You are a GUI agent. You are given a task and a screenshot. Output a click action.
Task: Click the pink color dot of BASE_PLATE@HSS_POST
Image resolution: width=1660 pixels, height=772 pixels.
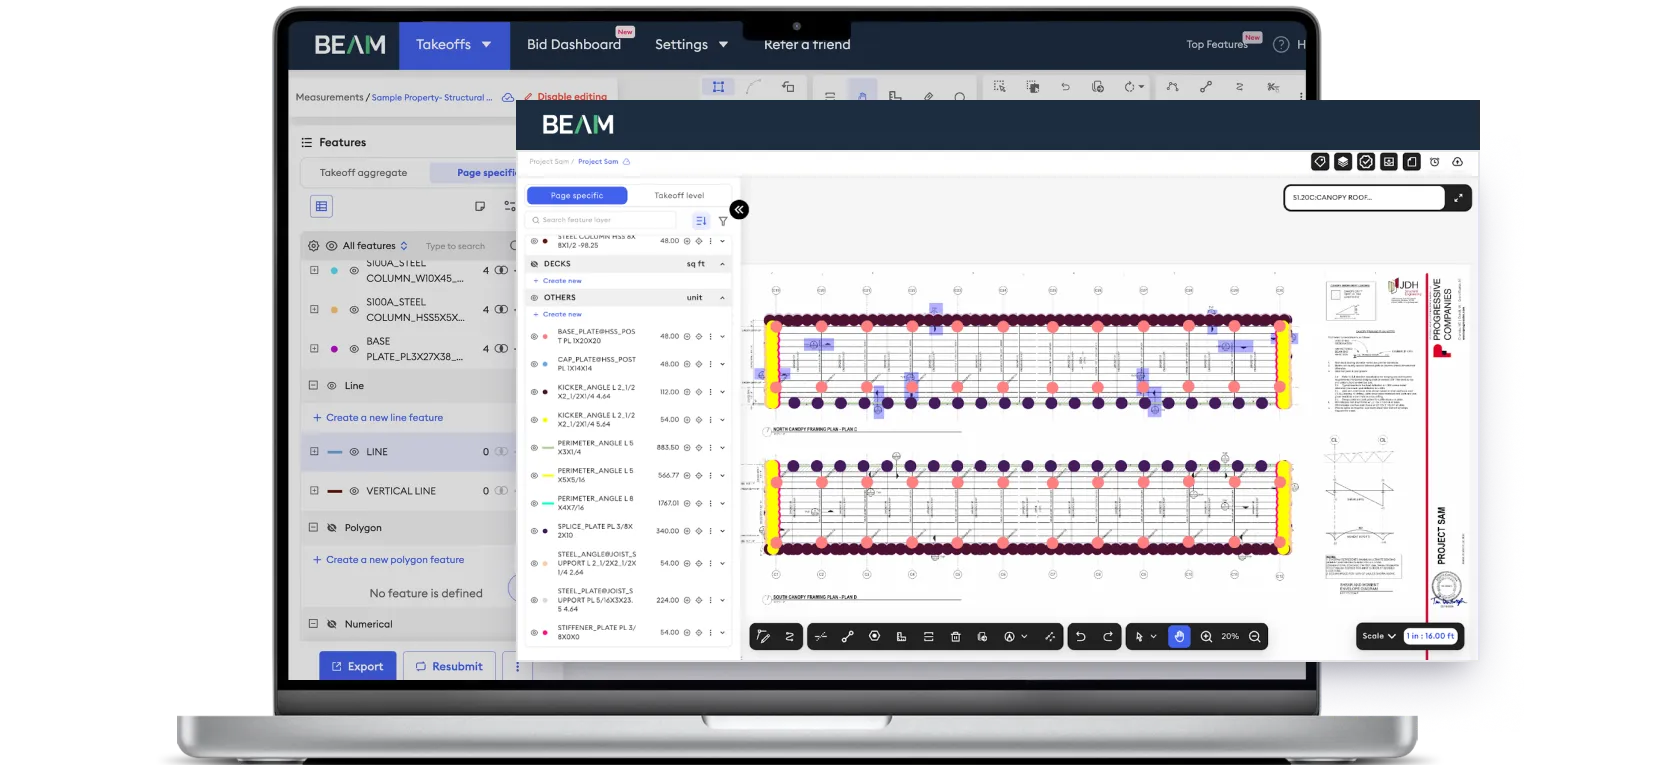[x=545, y=337]
